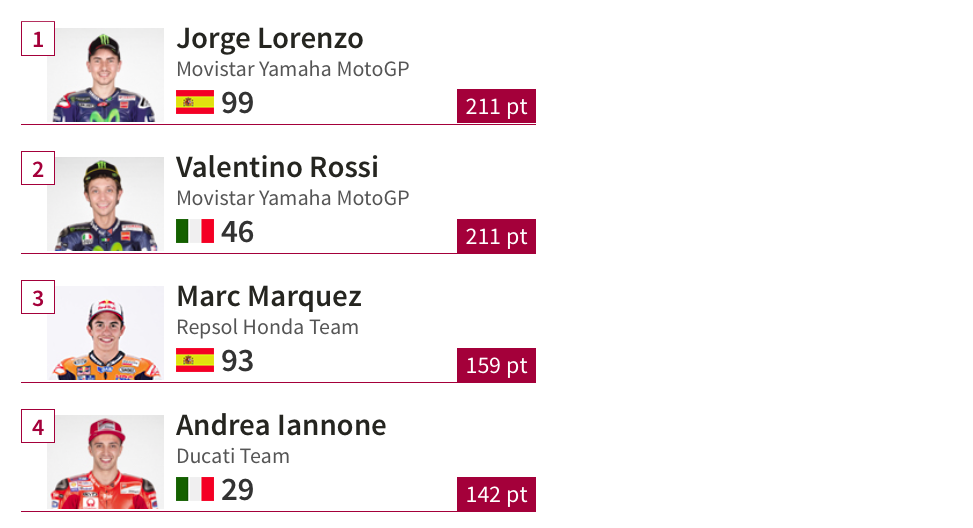Click the rank 1 position badge

point(38,40)
